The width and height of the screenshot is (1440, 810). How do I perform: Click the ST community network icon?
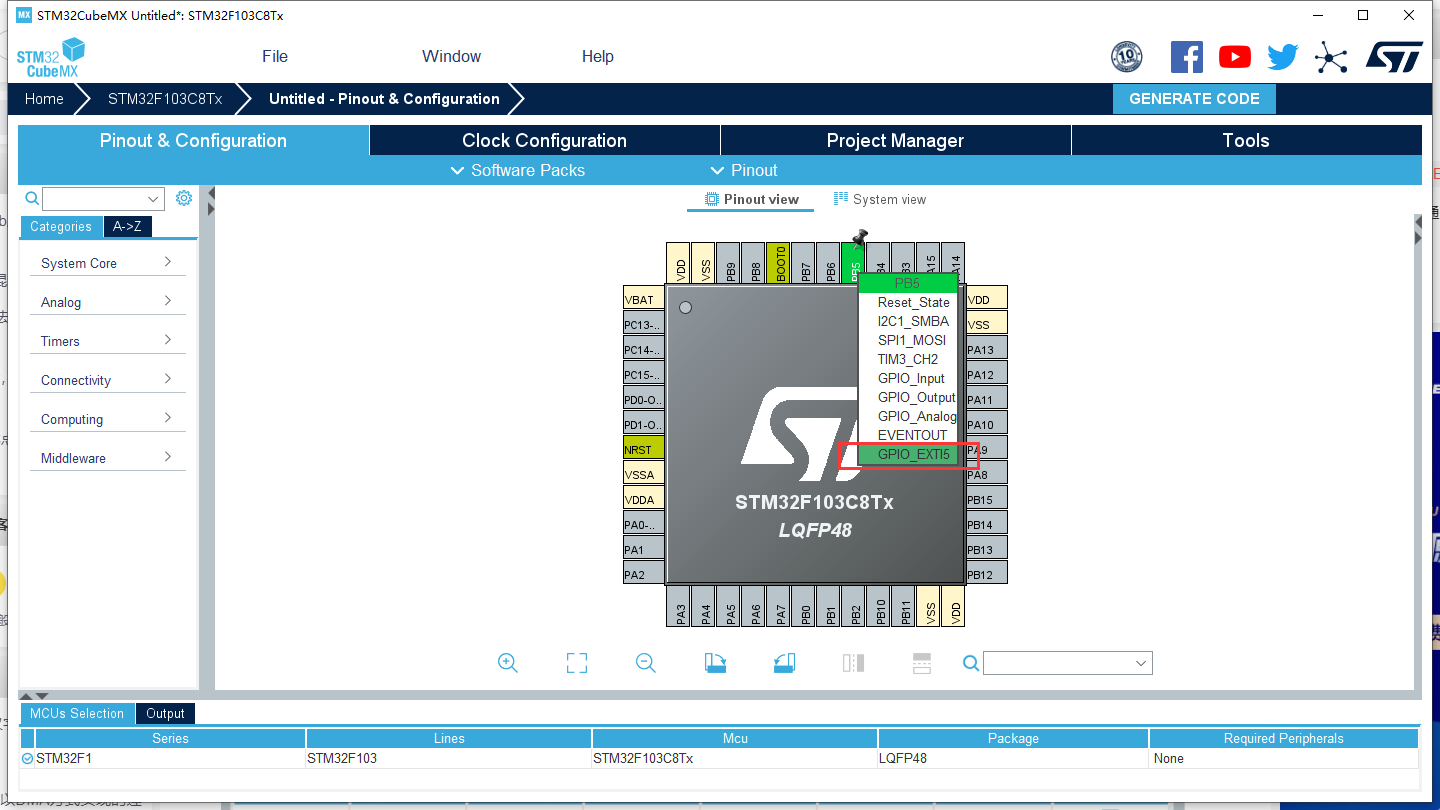[x=1331, y=57]
